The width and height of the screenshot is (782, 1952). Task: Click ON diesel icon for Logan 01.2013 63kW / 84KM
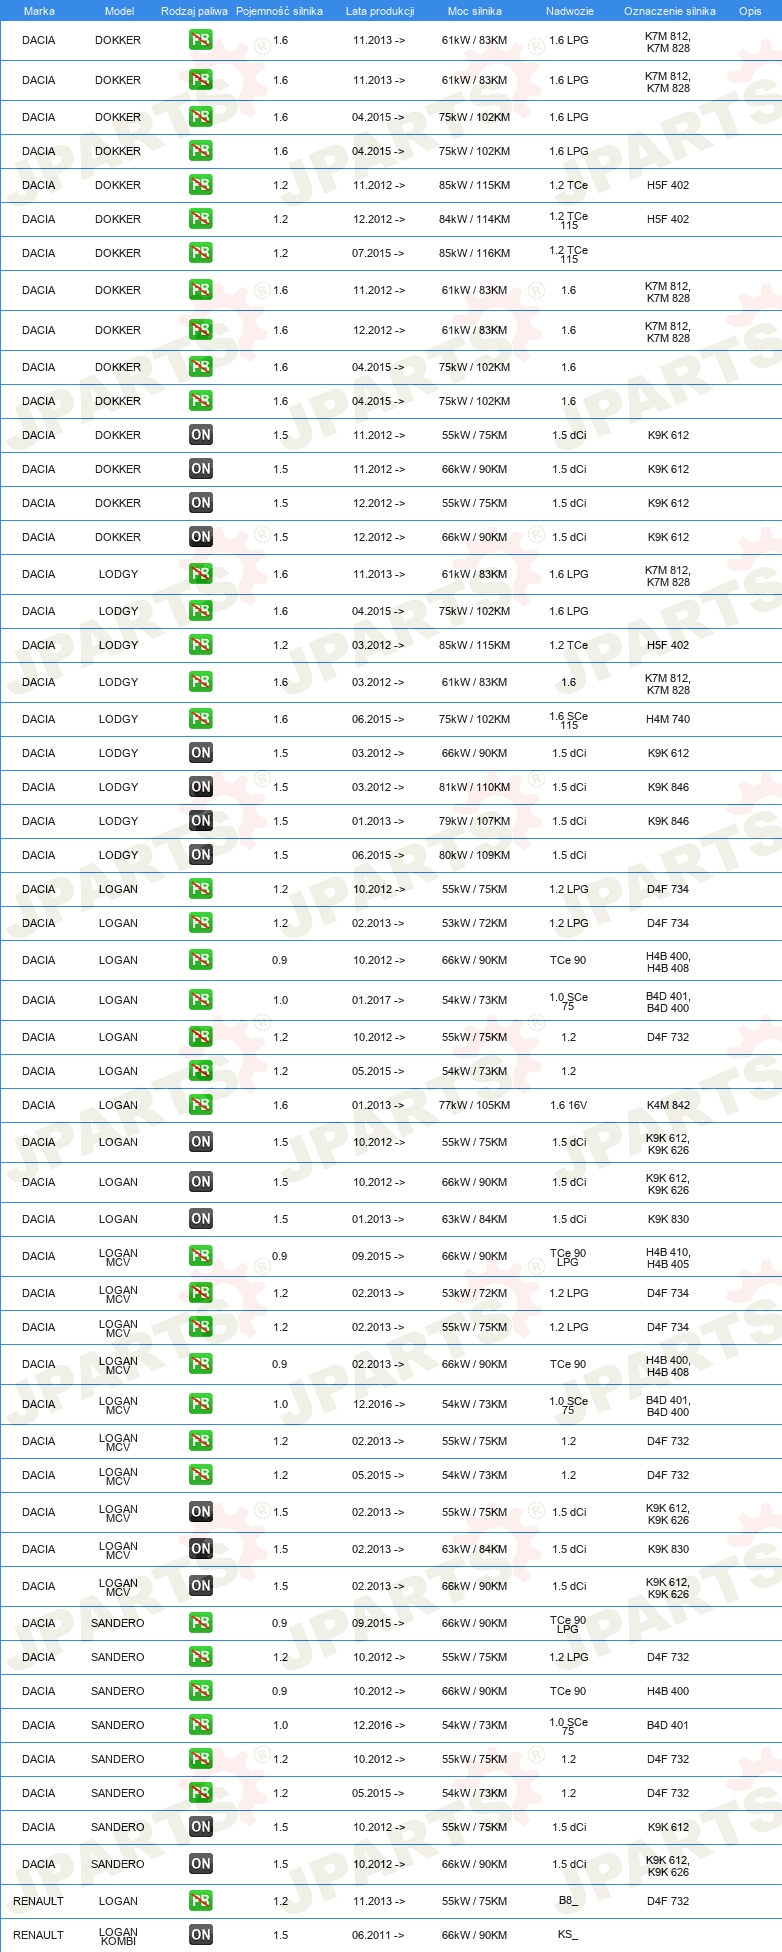(201, 1219)
